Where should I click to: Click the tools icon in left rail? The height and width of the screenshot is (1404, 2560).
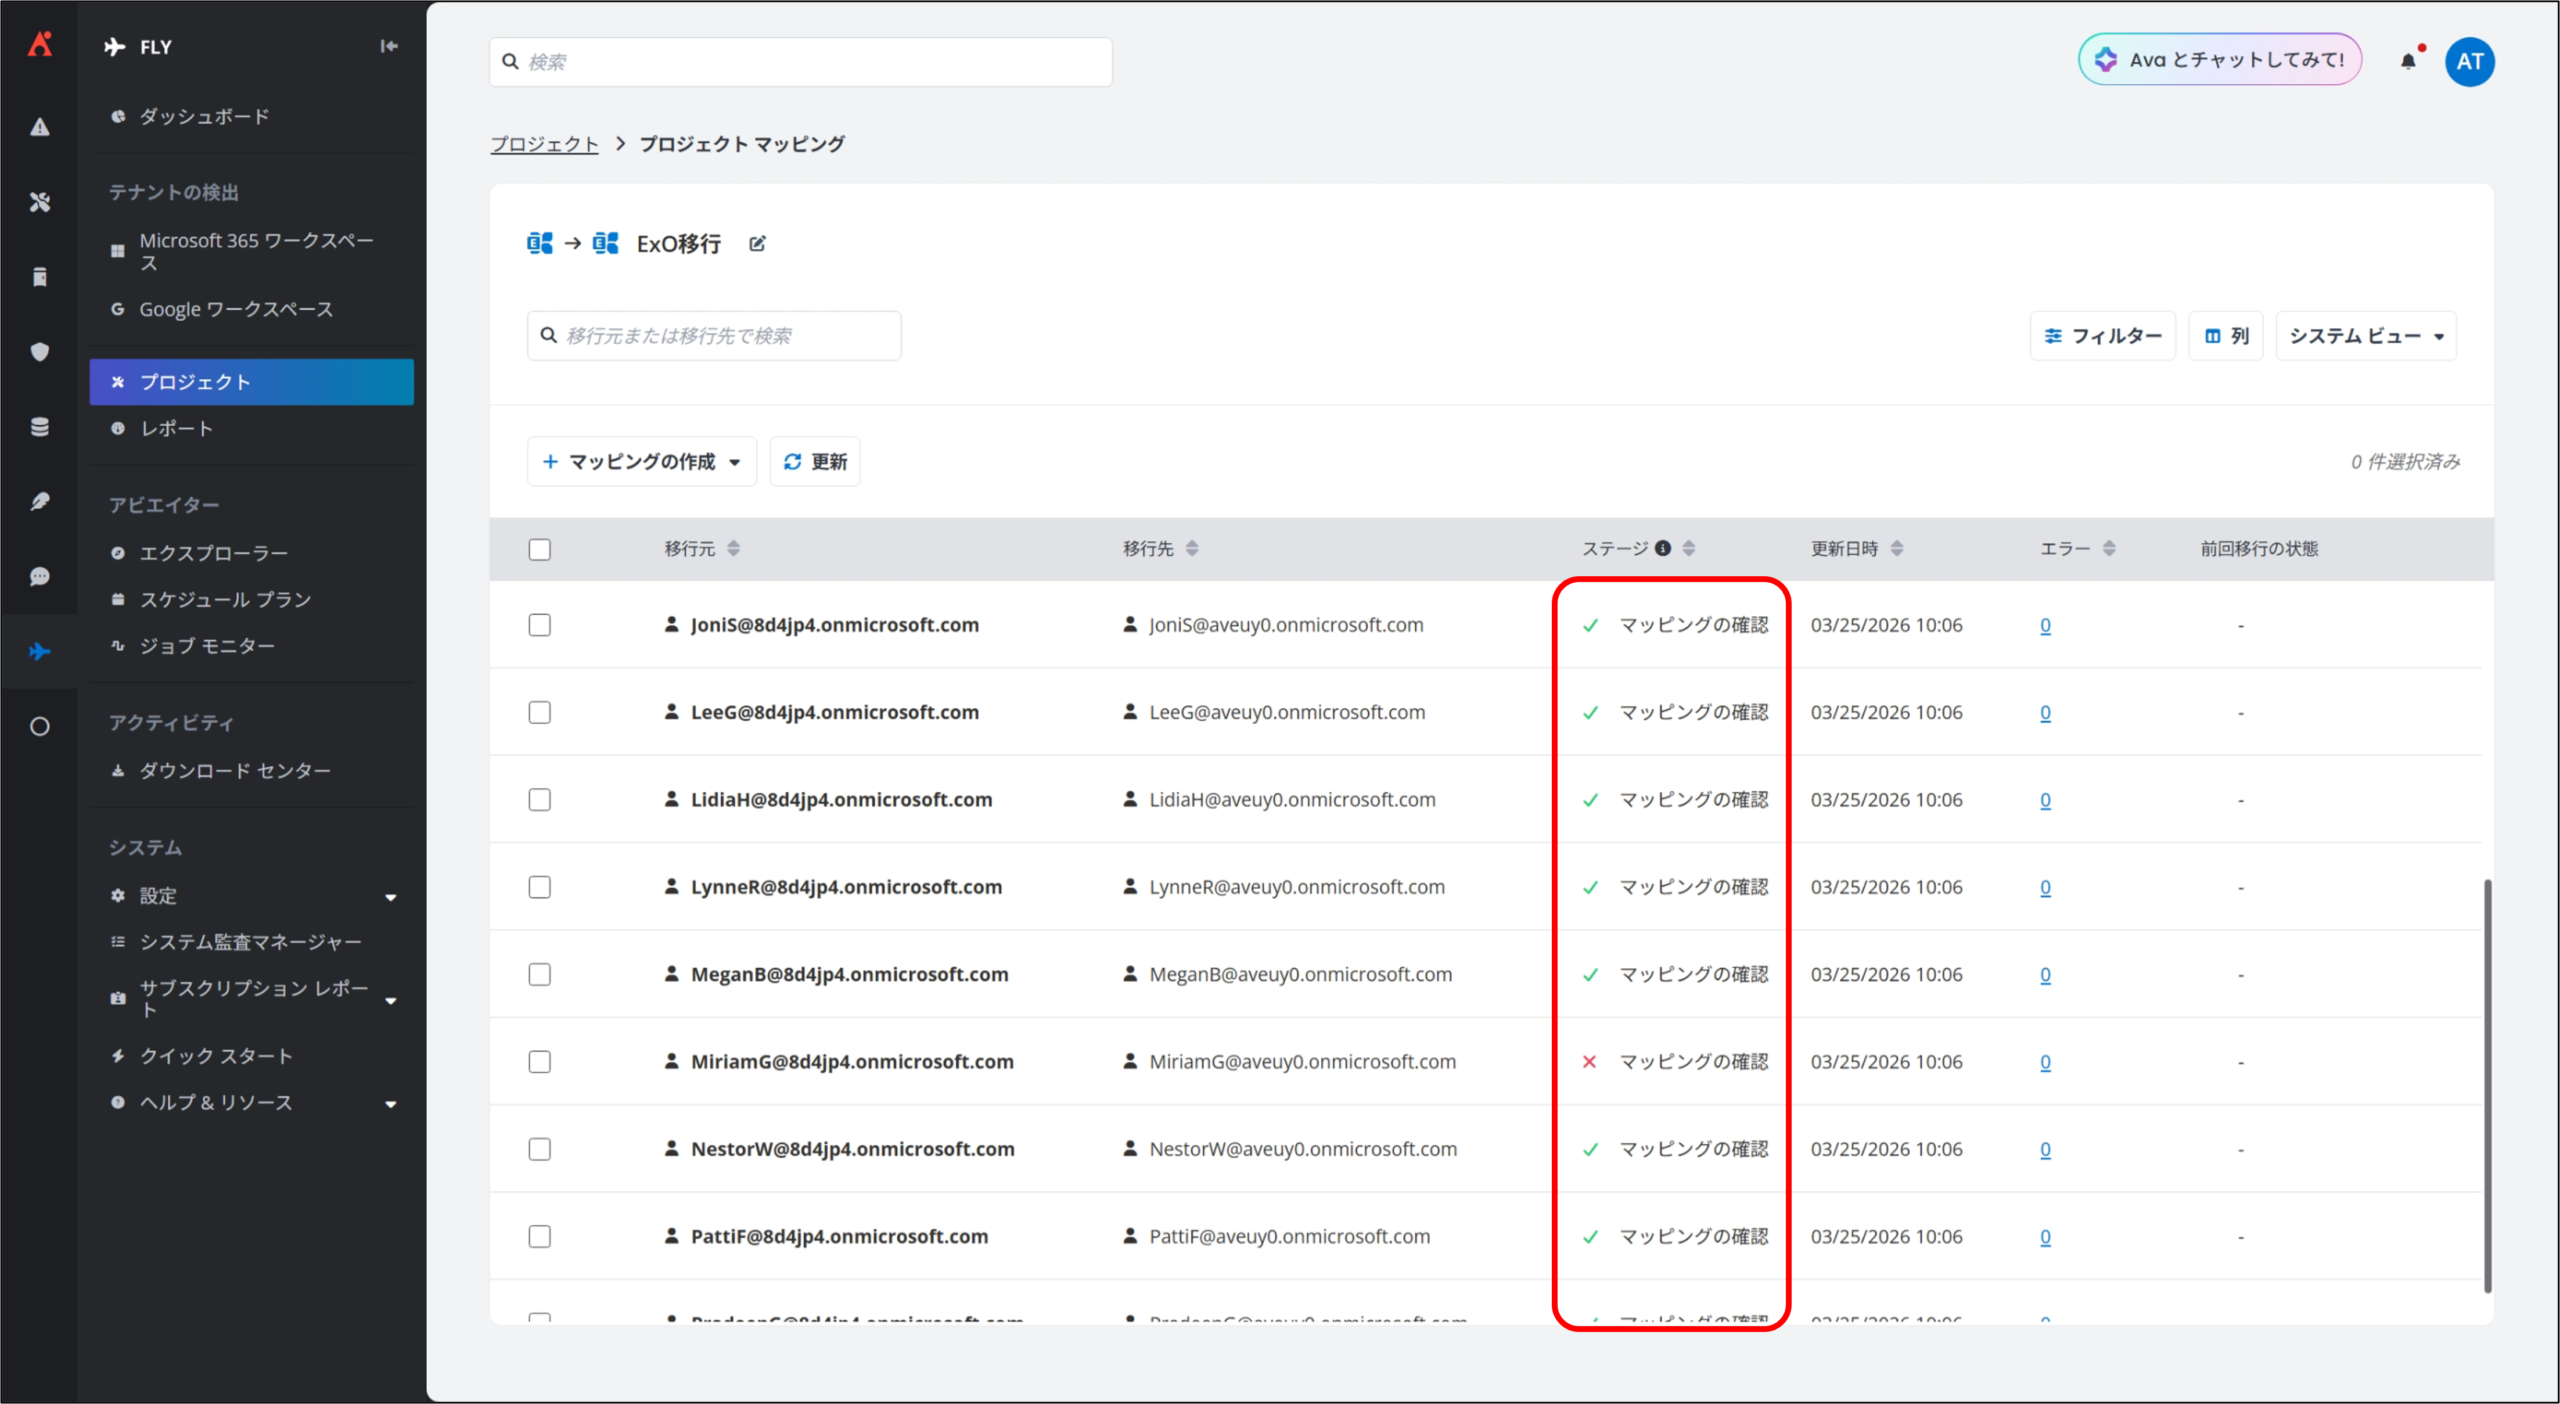(x=40, y=202)
